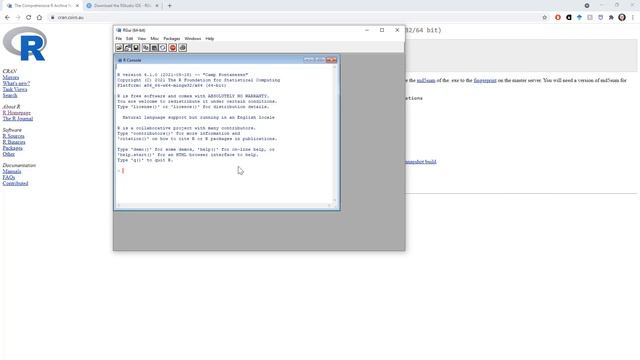Open a new browser tab with plus button
Image resolution: width=640 pixels, height=360 pixels.
169,6
